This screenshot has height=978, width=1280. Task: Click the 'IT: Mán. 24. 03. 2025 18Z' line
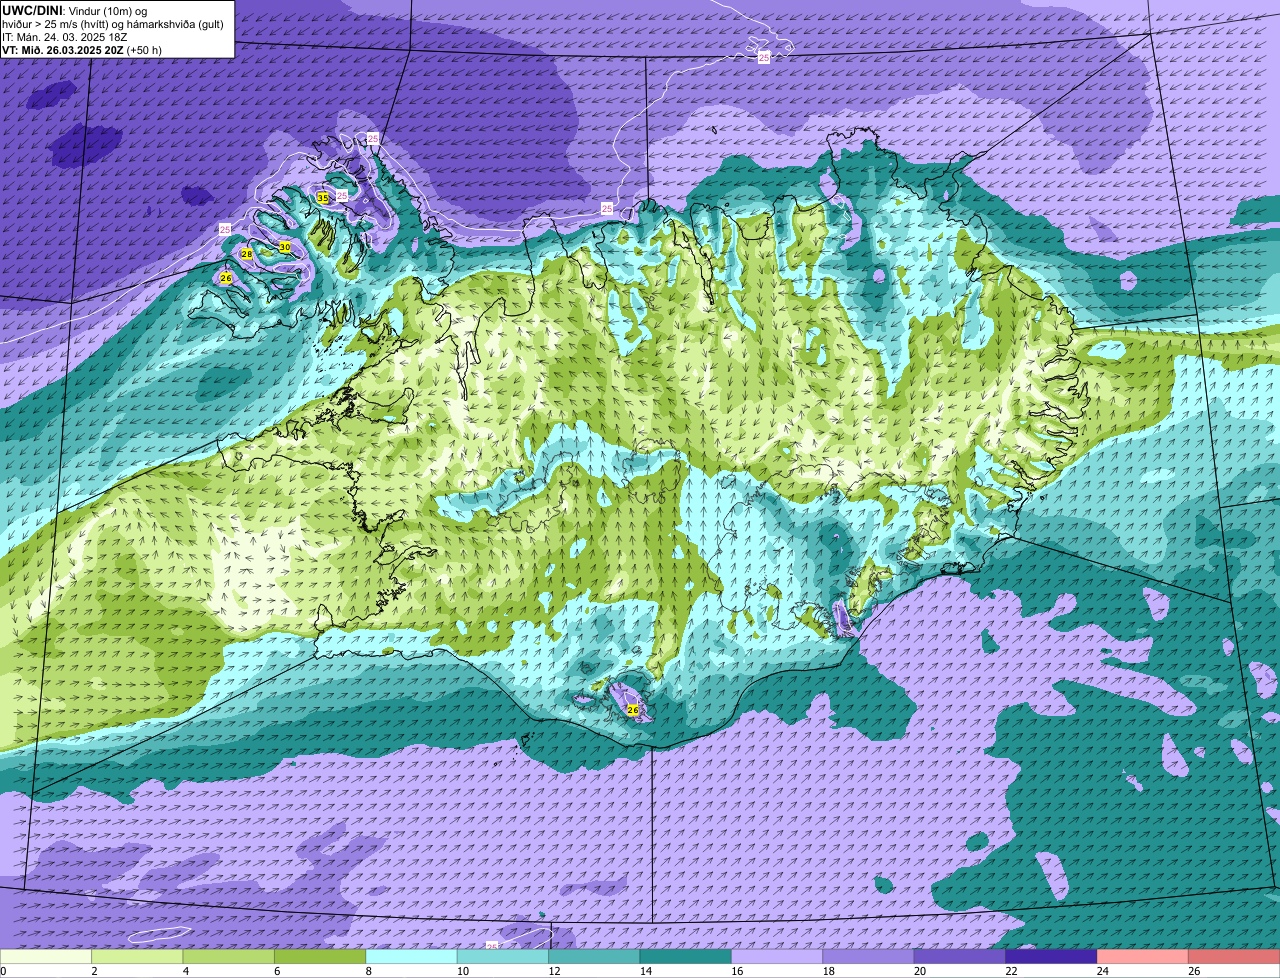[65, 37]
